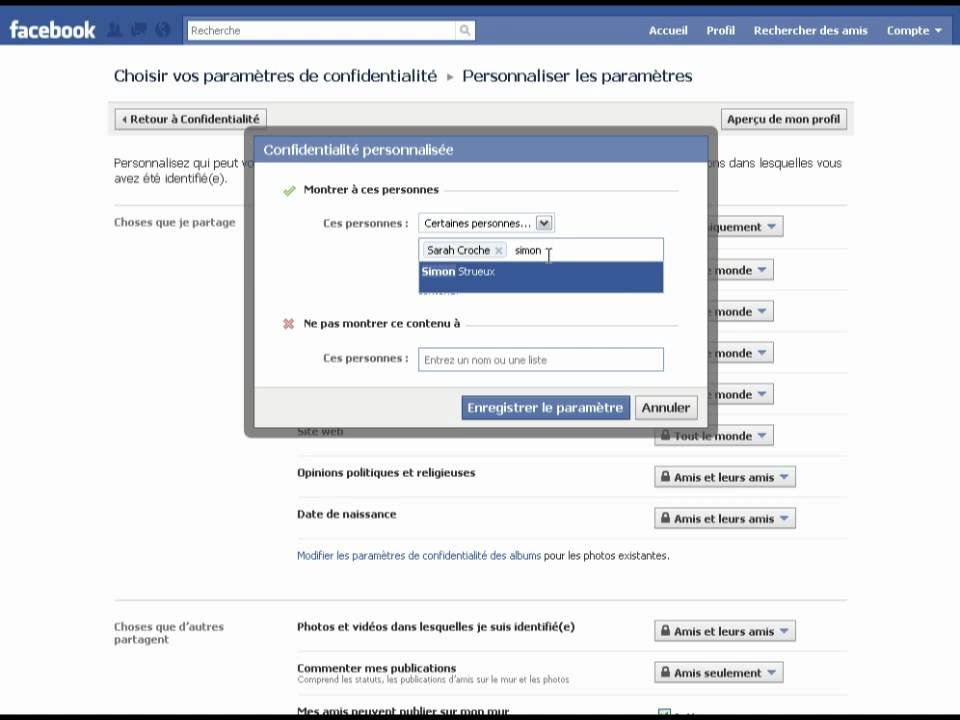
Task: Remove Sarah Croche token with x
Action: click(x=498, y=250)
